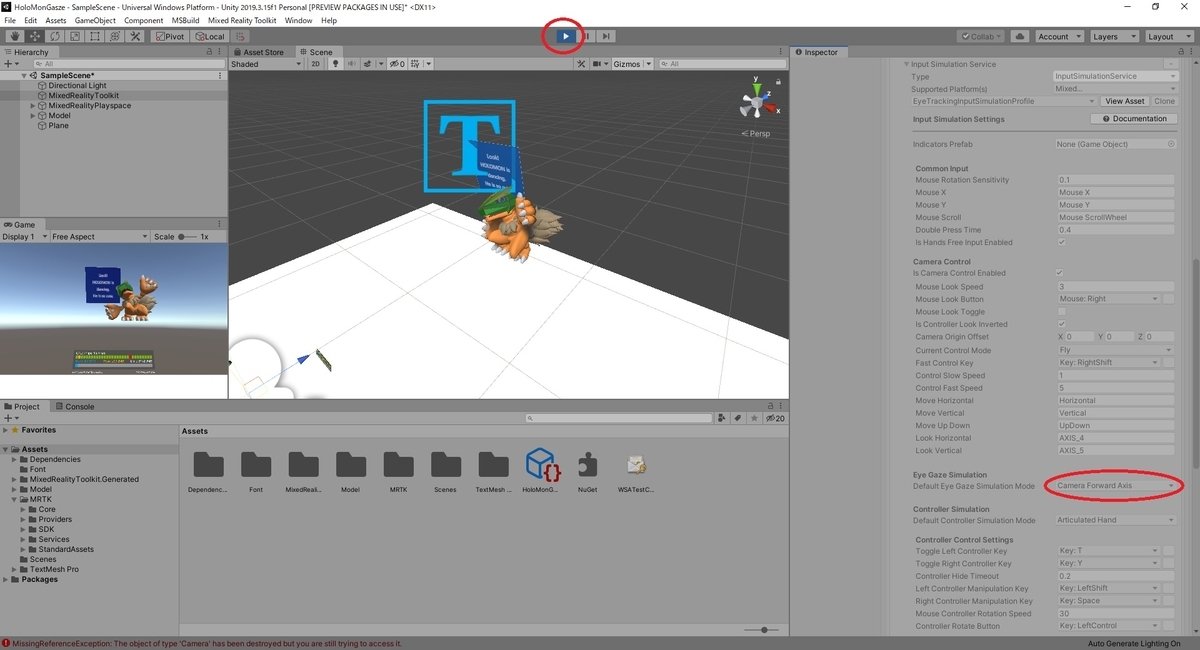1200x650 pixels.
Task: Select the Hand tool in the toolbar
Action: pos(14,36)
